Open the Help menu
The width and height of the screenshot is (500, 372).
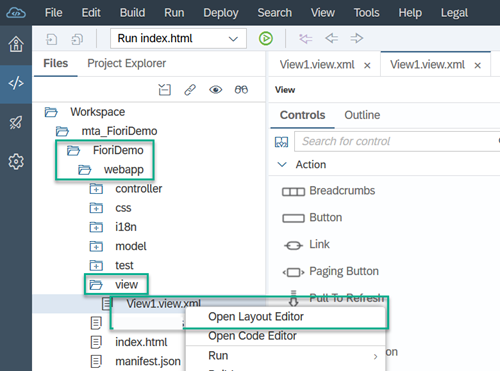click(410, 13)
